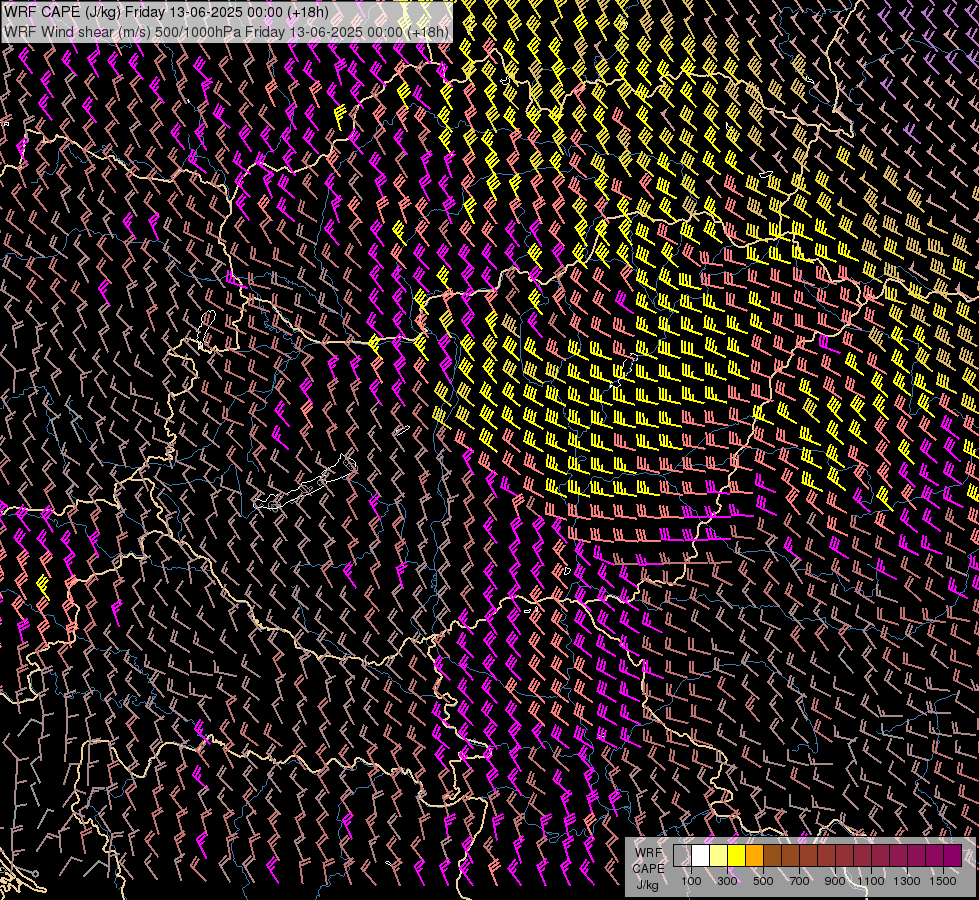The image size is (979, 900).
Task: Click the white CAPE legend swatch
Action: [701, 856]
